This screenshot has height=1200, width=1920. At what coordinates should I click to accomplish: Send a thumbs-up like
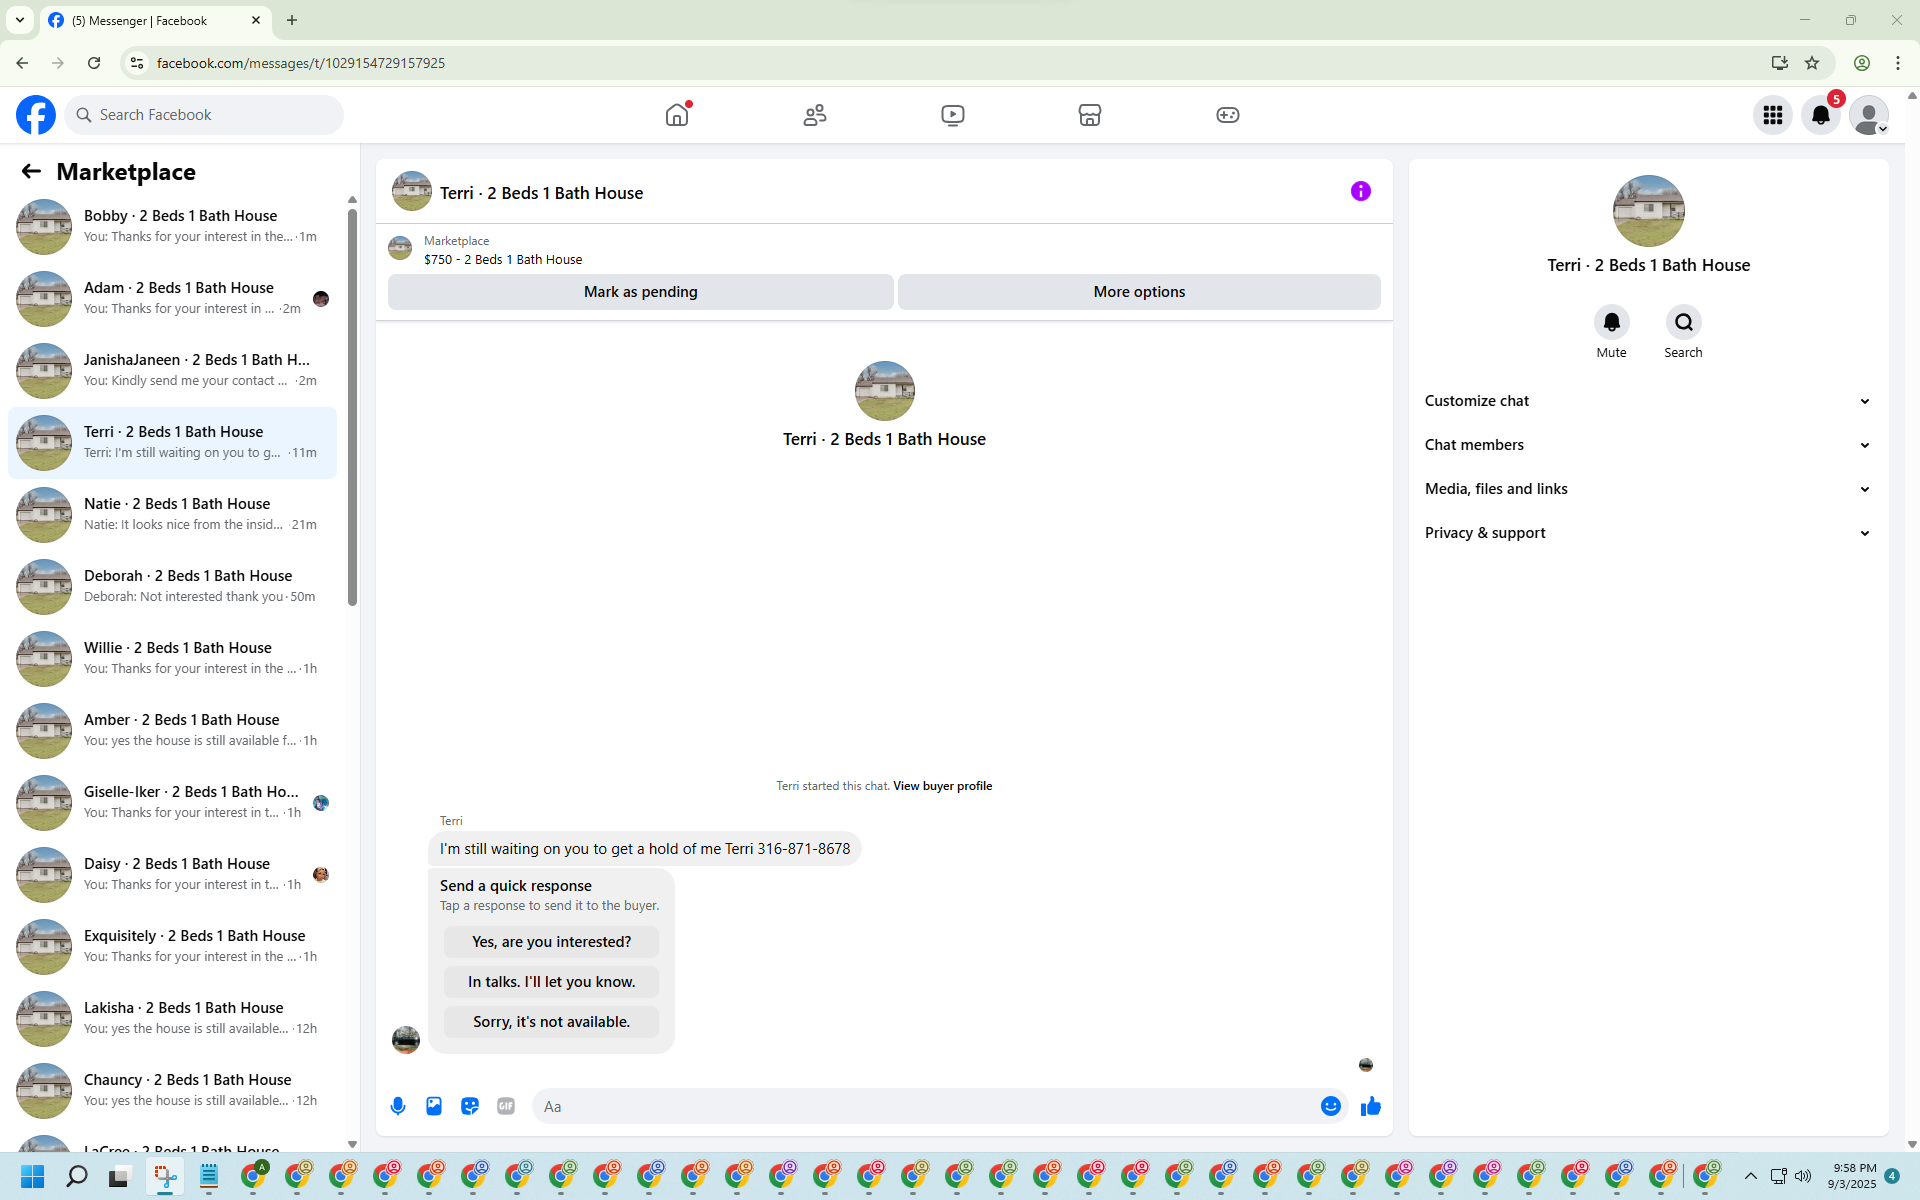pos(1371,1106)
